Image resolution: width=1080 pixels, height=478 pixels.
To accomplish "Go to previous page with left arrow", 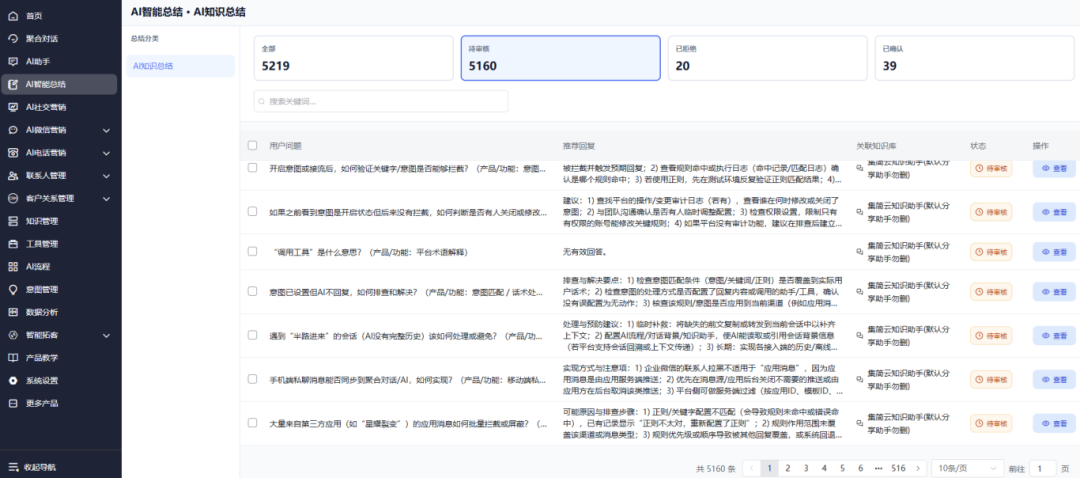I will click(751, 468).
